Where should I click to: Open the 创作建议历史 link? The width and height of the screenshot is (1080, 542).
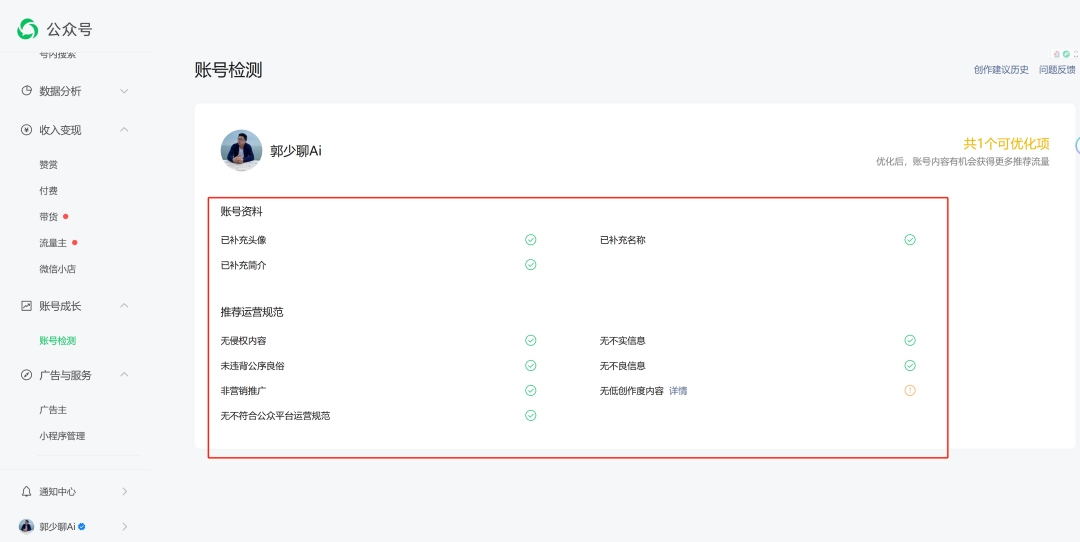(x=1001, y=70)
